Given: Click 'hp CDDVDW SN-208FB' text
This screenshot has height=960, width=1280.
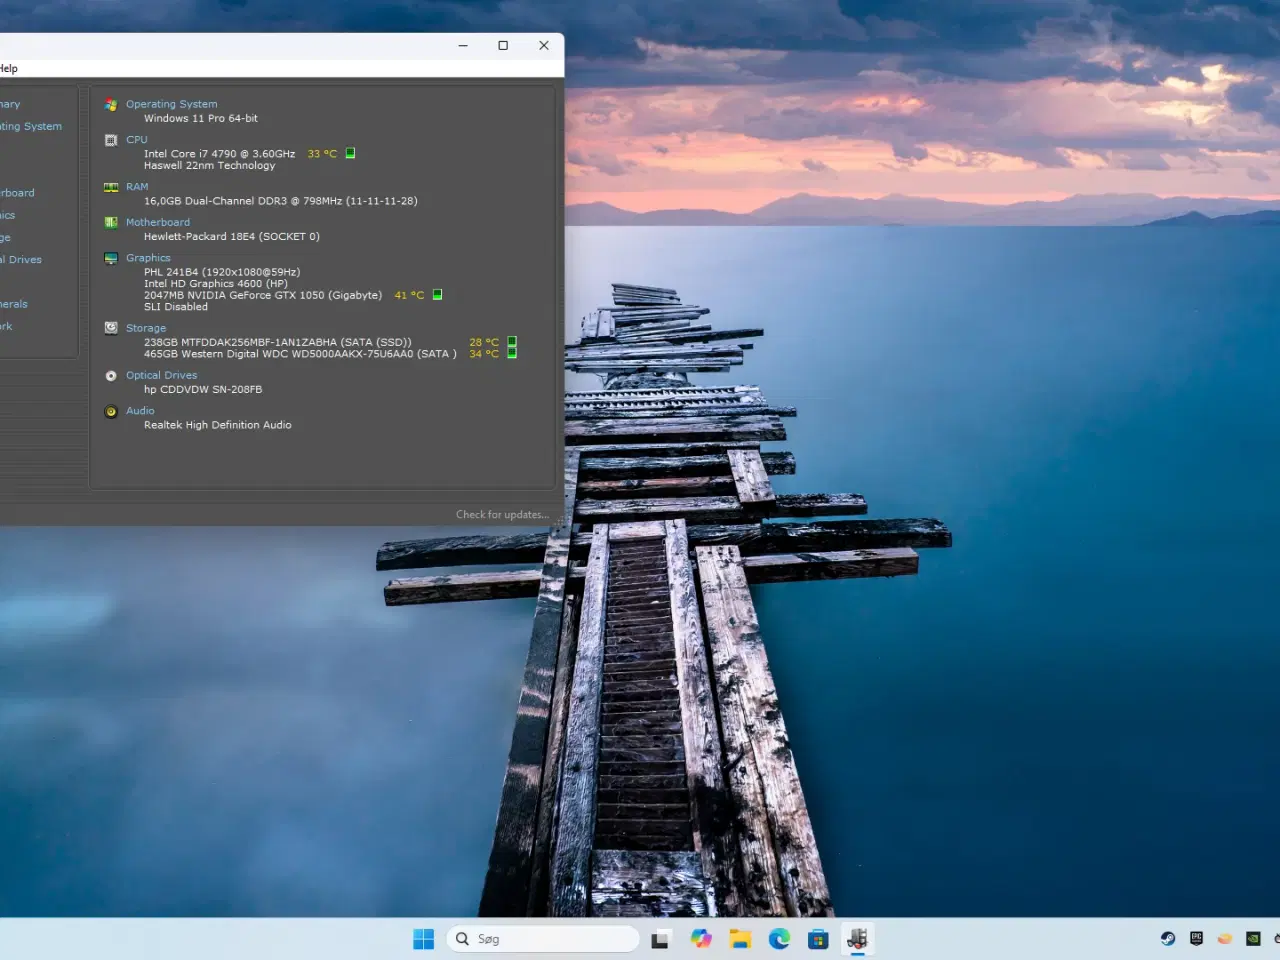Looking at the screenshot, I should 203,390.
